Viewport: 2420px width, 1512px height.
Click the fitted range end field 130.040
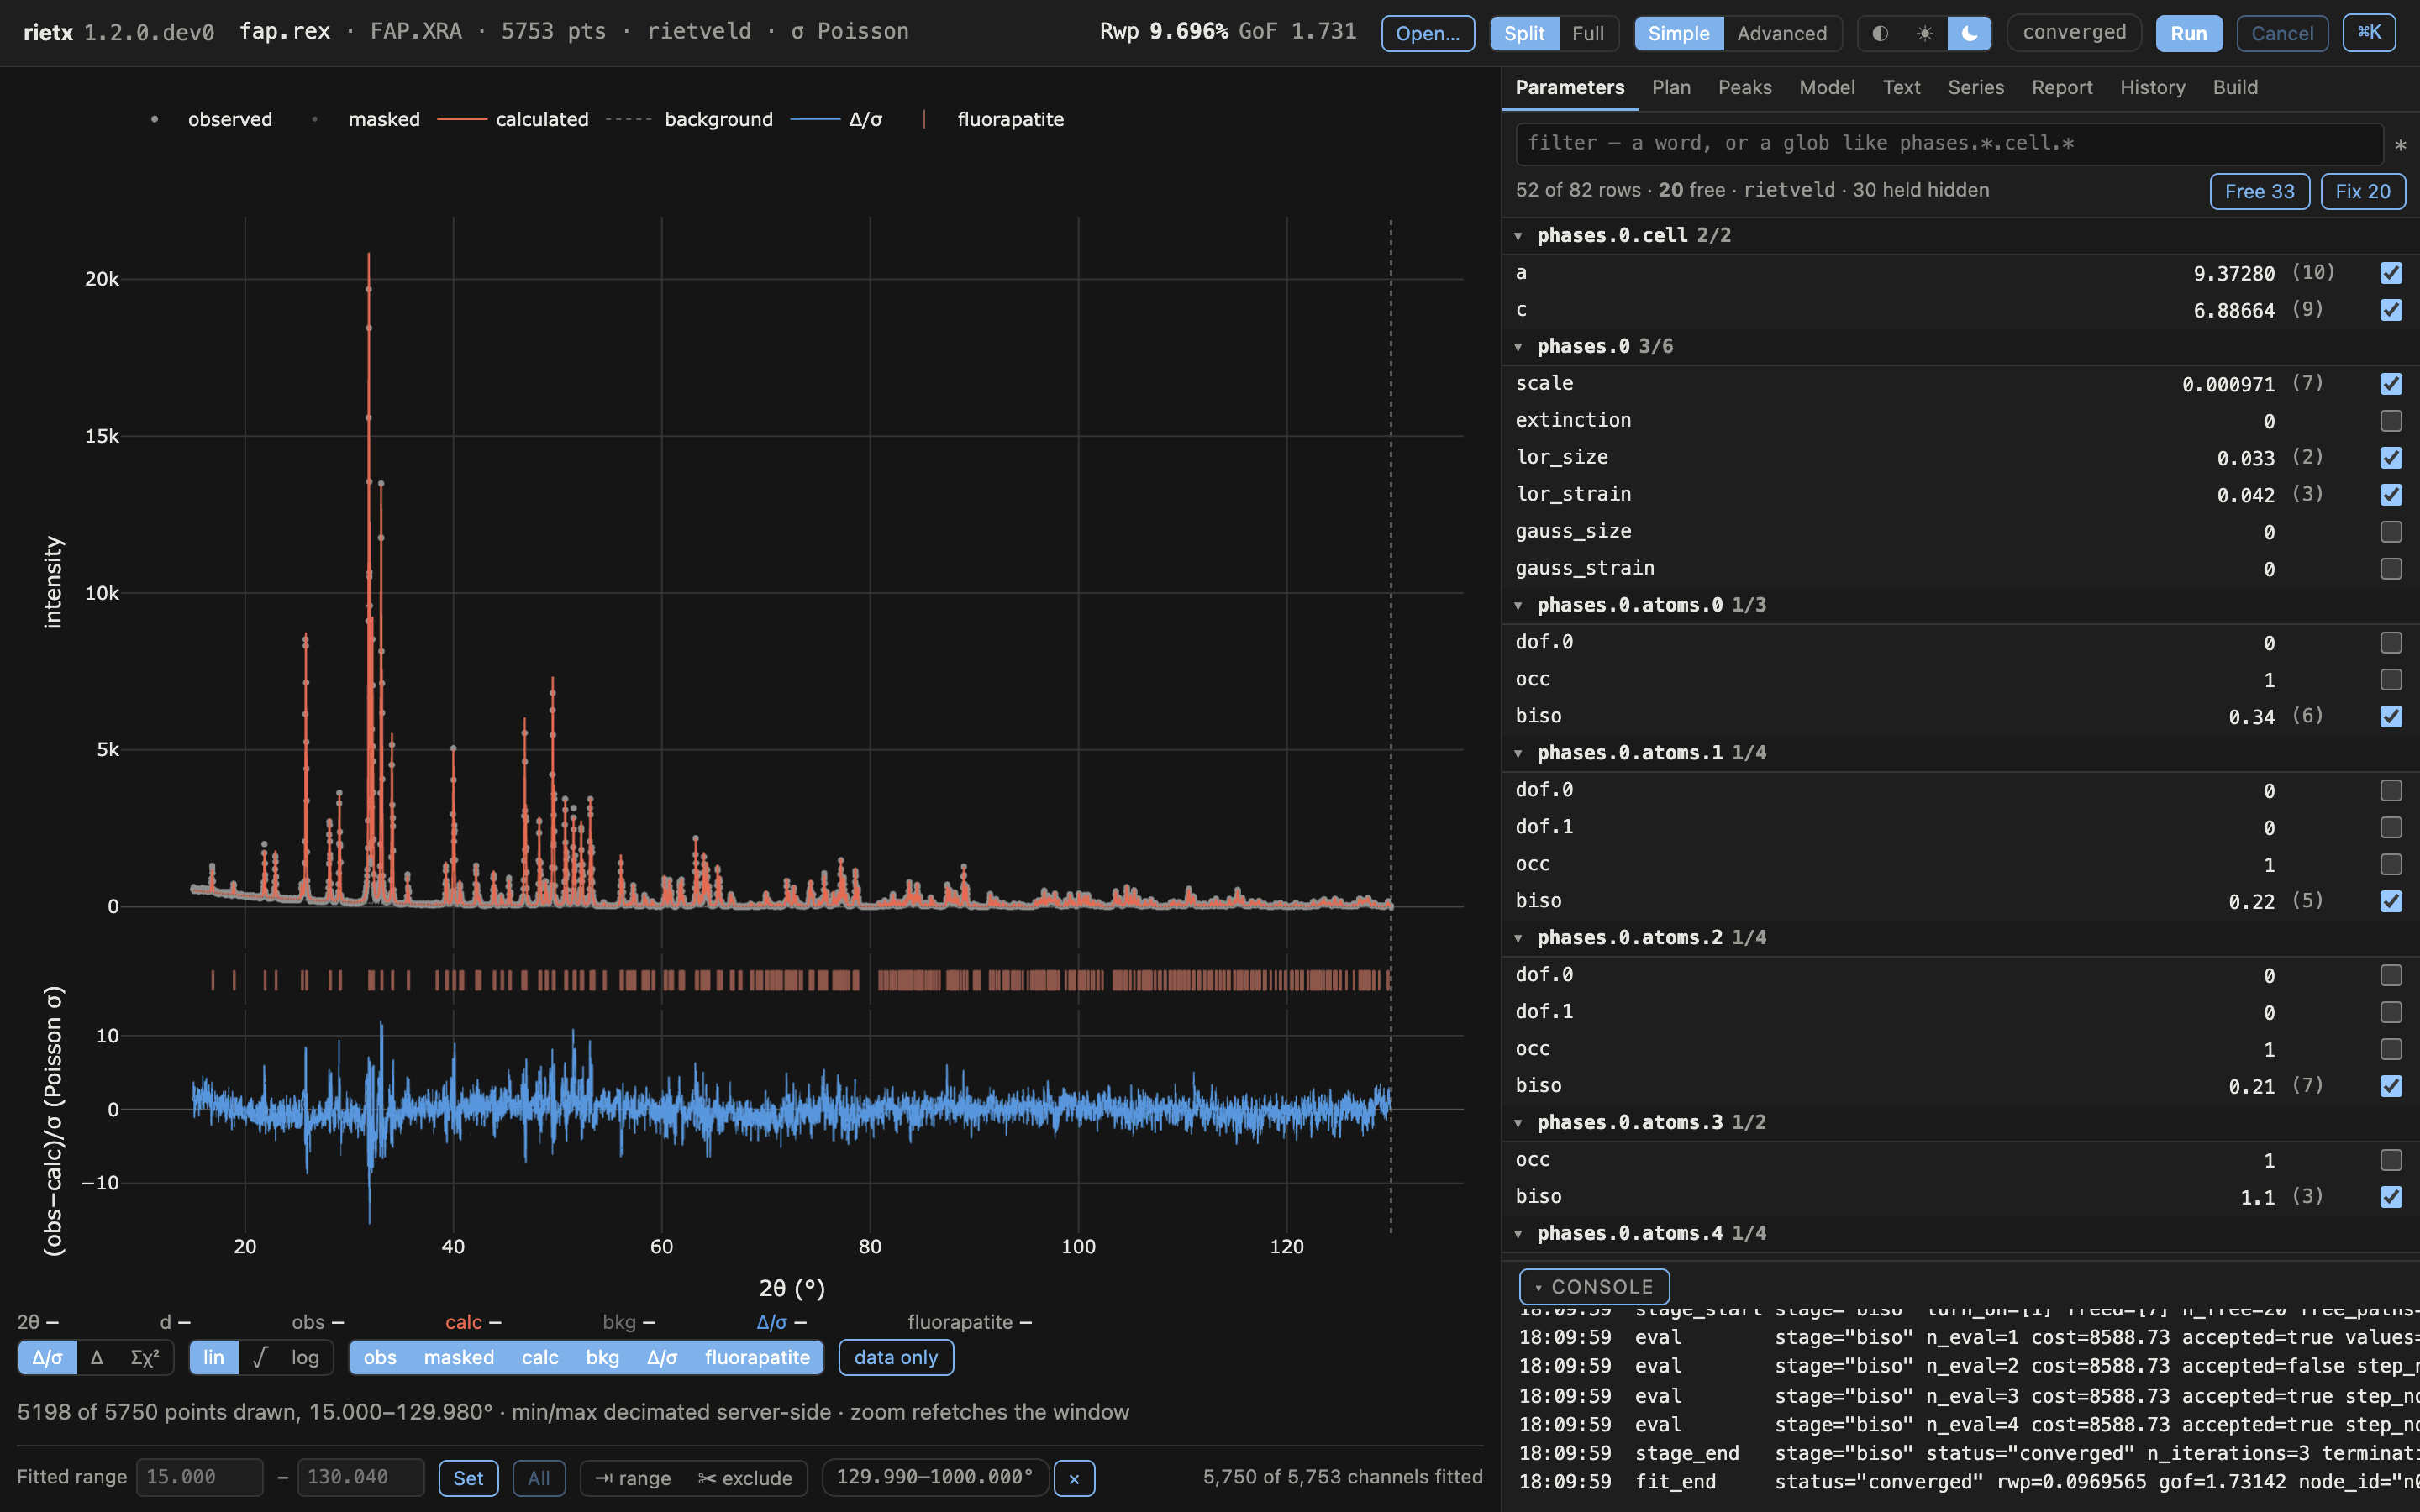(x=360, y=1478)
